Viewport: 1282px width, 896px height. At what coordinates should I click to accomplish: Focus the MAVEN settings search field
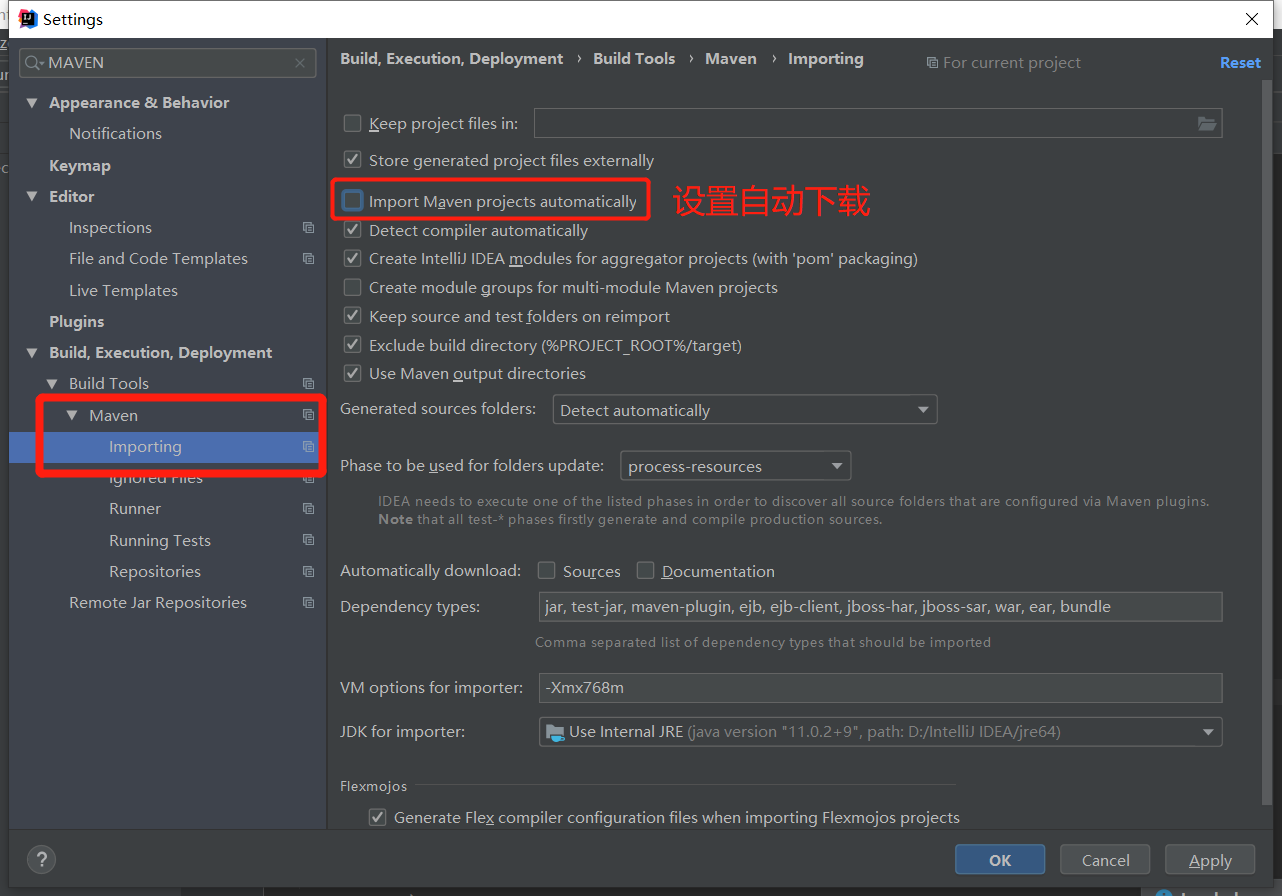coord(168,63)
